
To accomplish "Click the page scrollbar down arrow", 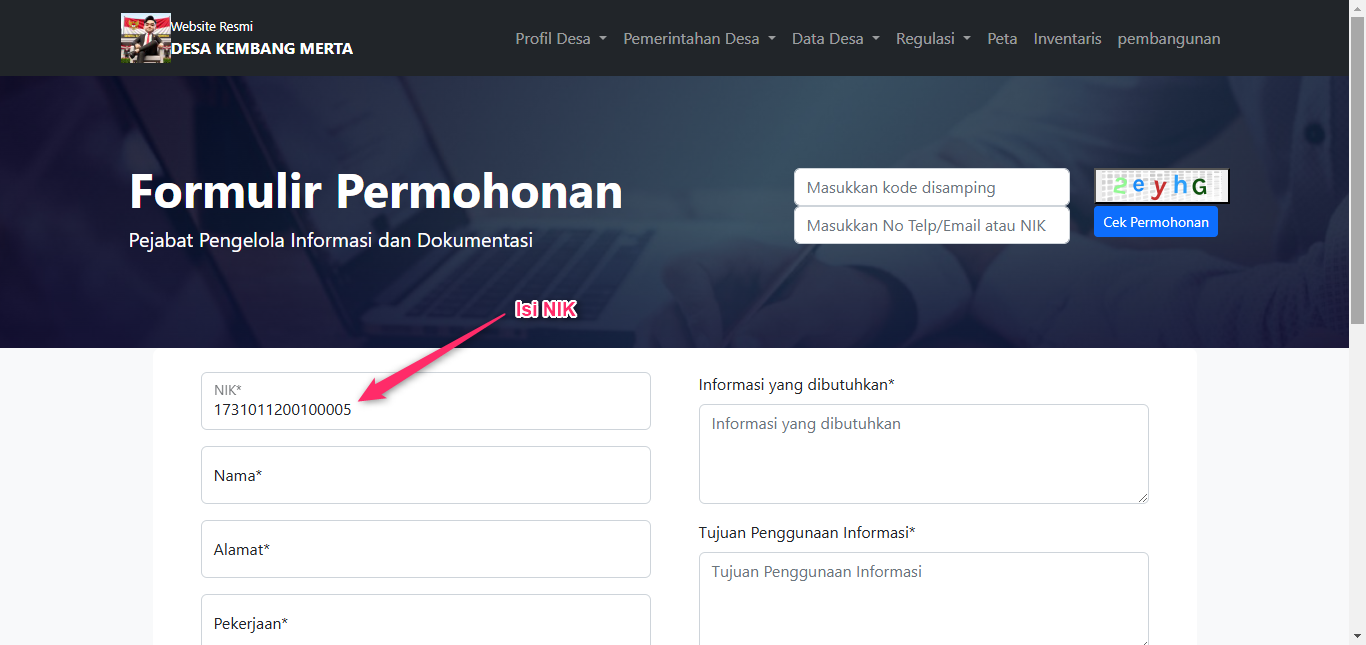I will pyautogui.click(x=1357, y=636).
